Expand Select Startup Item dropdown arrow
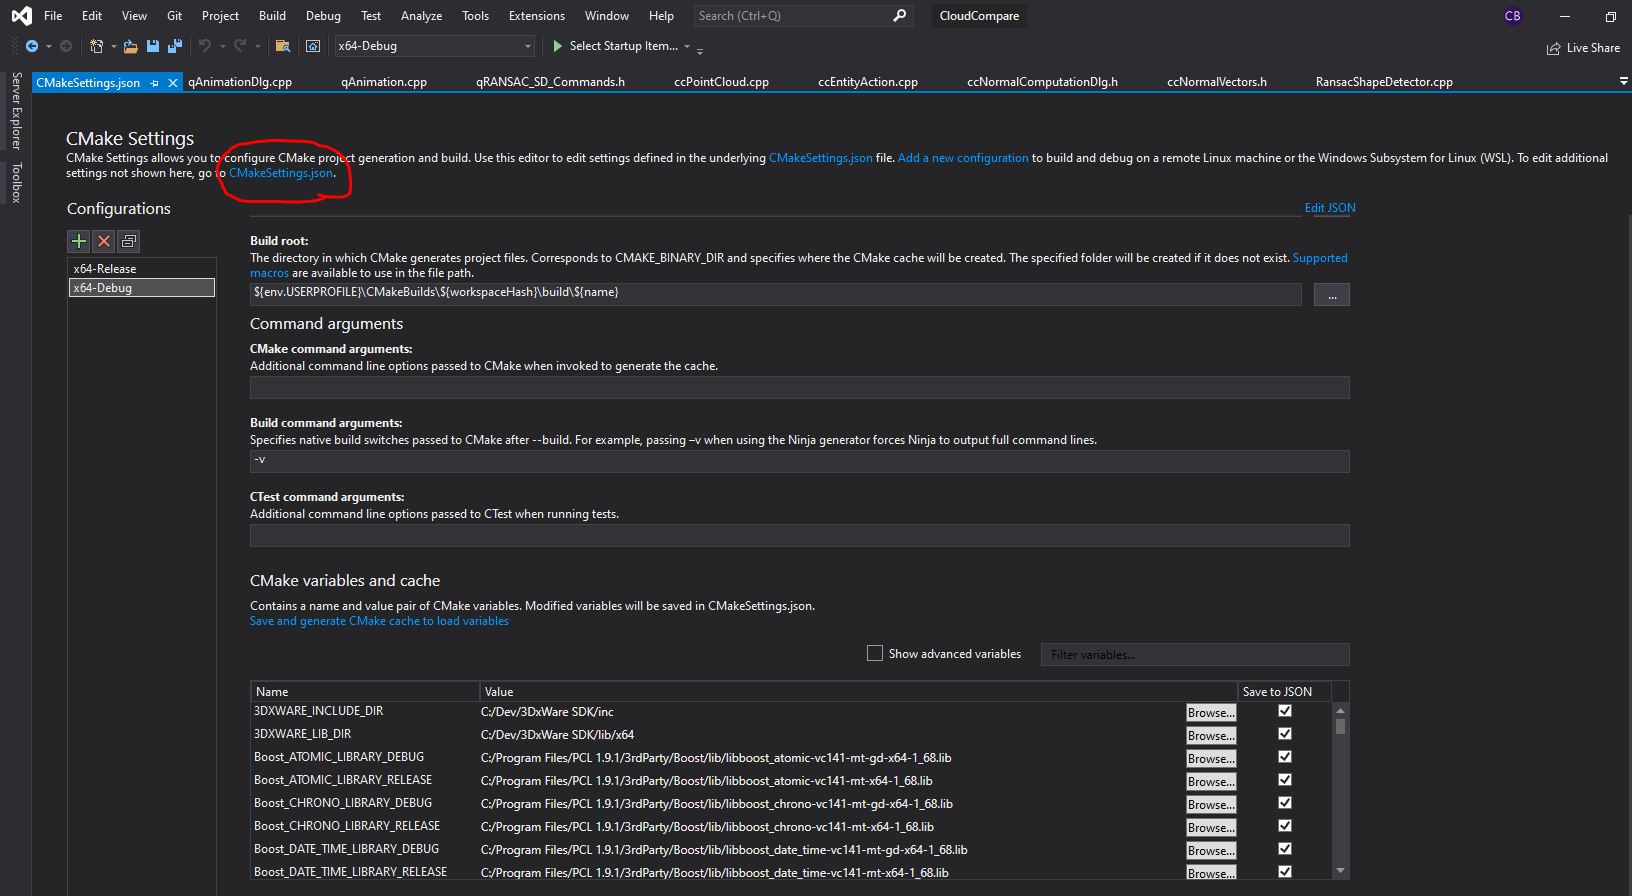The height and width of the screenshot is (896, 1632). click(x=687, y=46)
